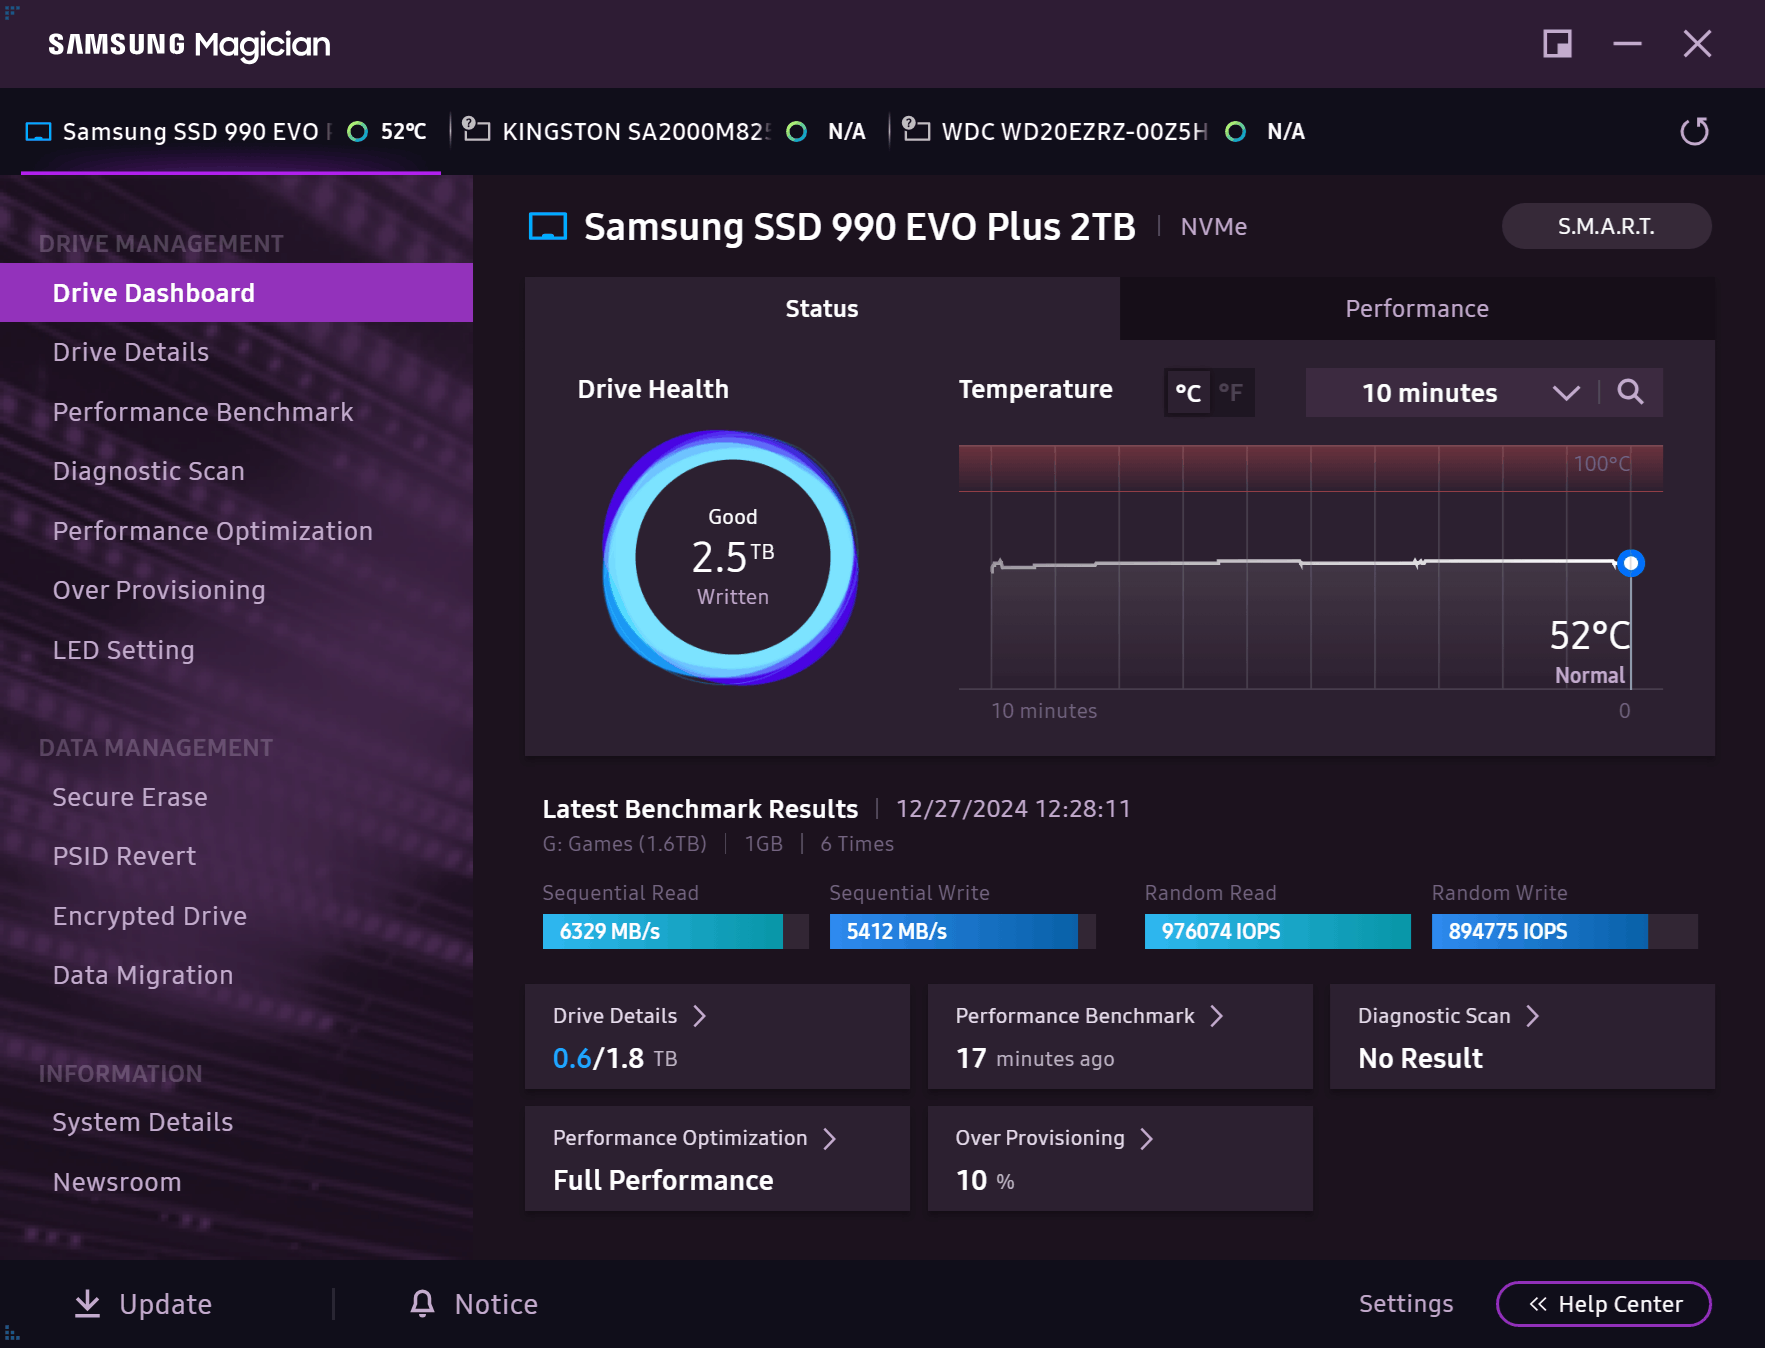Select Samsung SSD 990 EVO drive tab
This screenshot has width=1765, height=1348.
(230, 132)
